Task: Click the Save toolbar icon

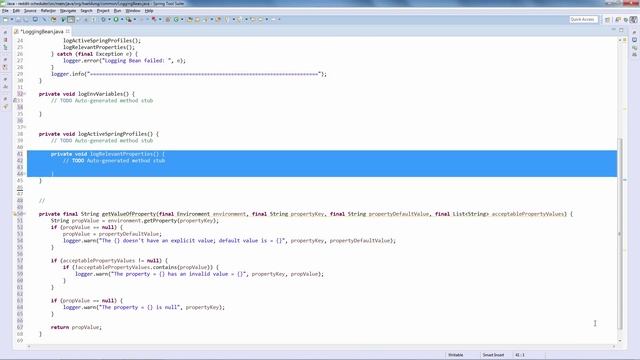Action: 18,19
